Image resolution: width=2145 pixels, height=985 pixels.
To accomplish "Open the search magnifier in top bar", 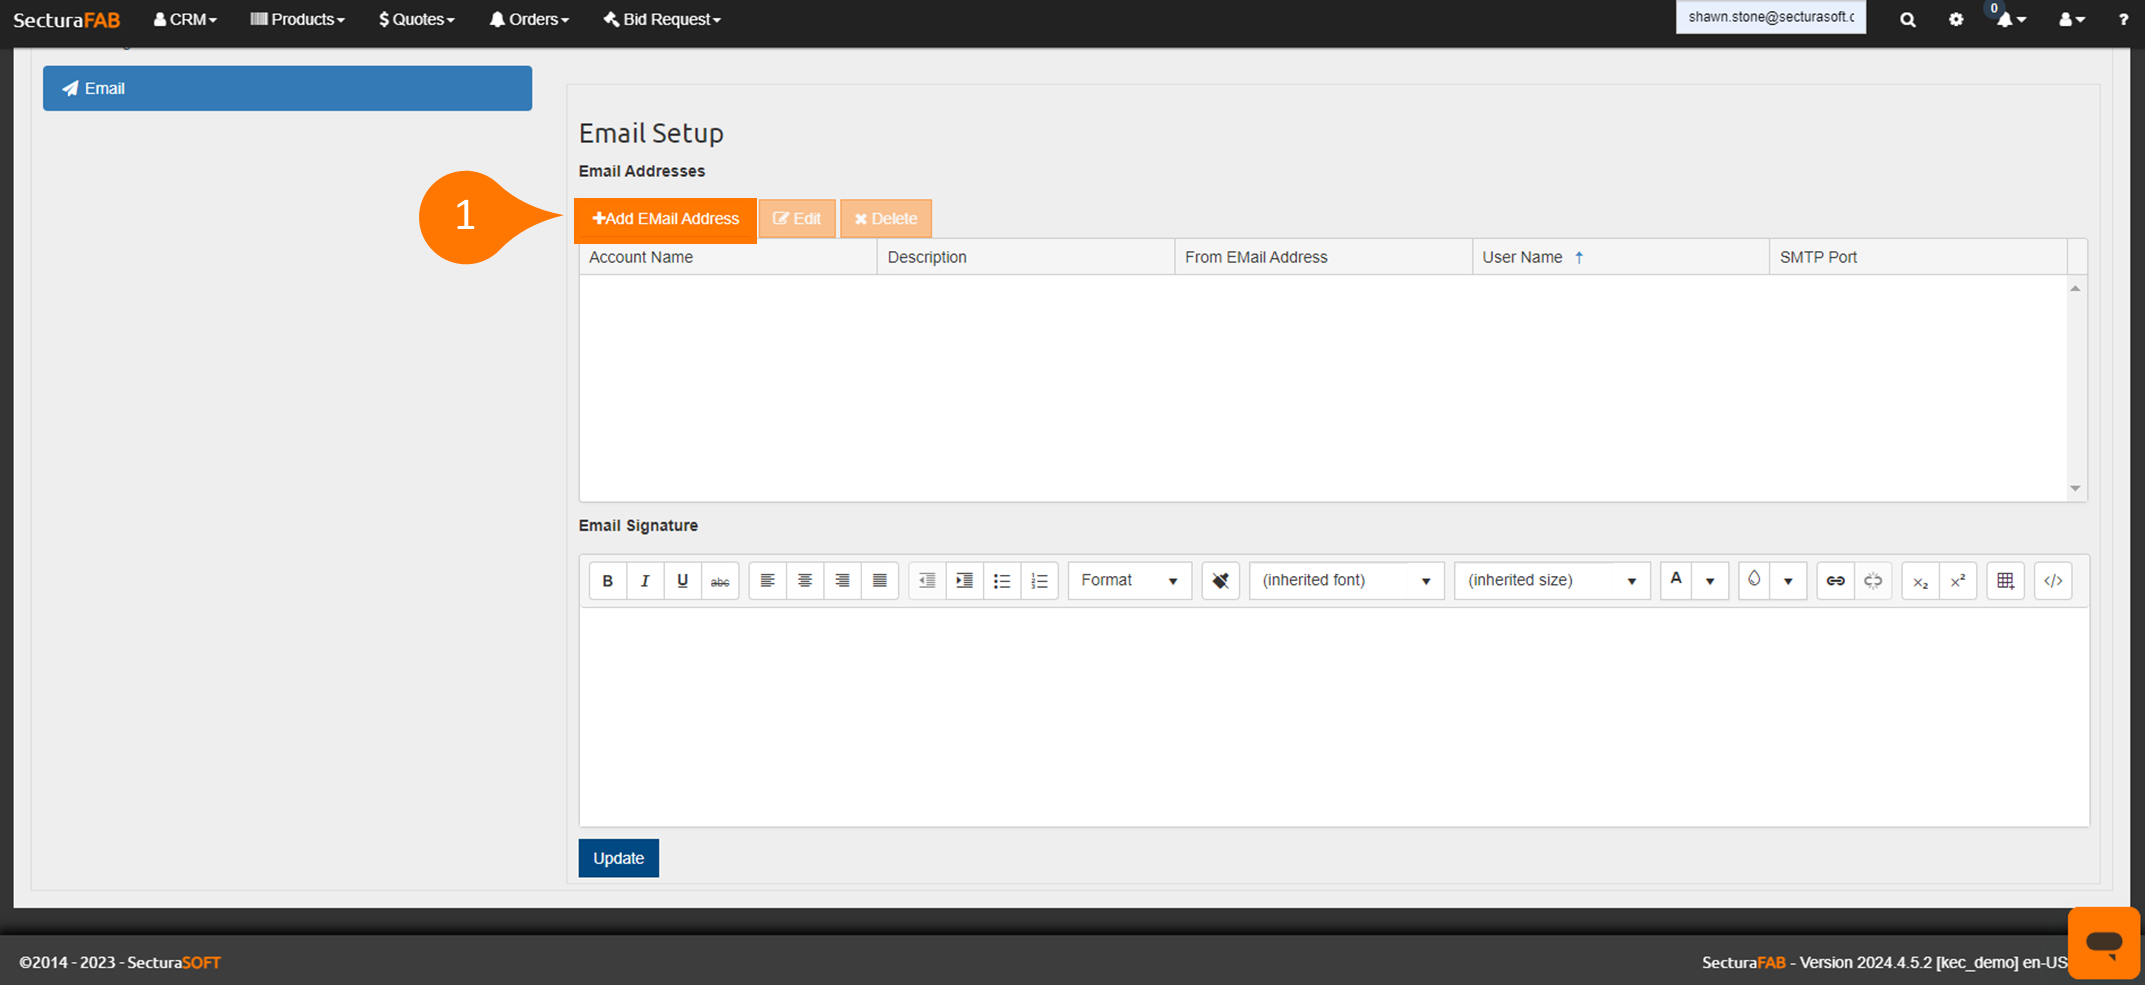I will pos(1907,20).
